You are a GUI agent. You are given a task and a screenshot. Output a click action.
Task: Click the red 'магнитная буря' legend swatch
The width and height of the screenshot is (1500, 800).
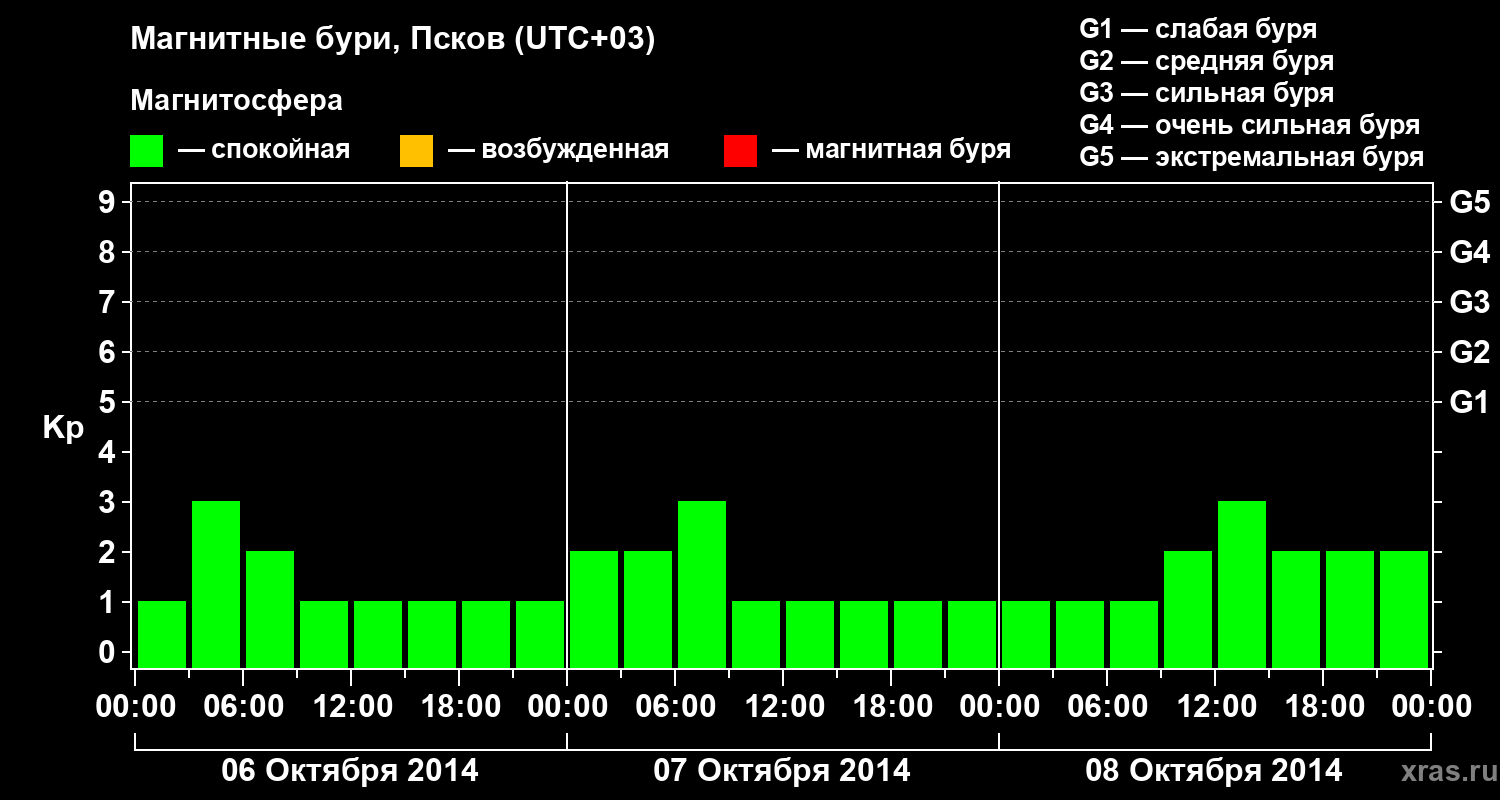740,151
